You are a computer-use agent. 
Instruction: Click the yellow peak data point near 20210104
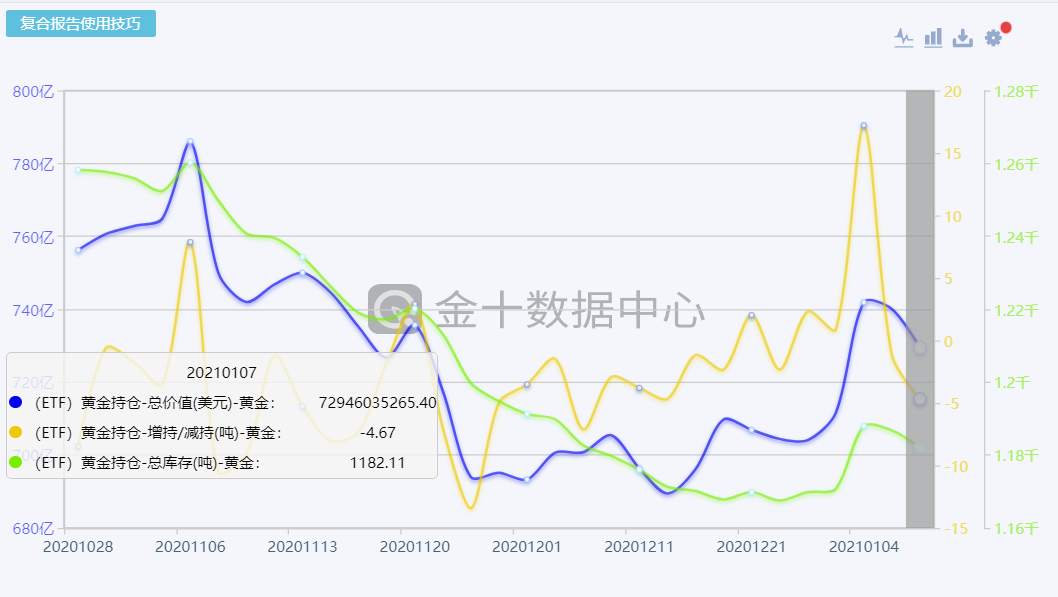(864, 126)
